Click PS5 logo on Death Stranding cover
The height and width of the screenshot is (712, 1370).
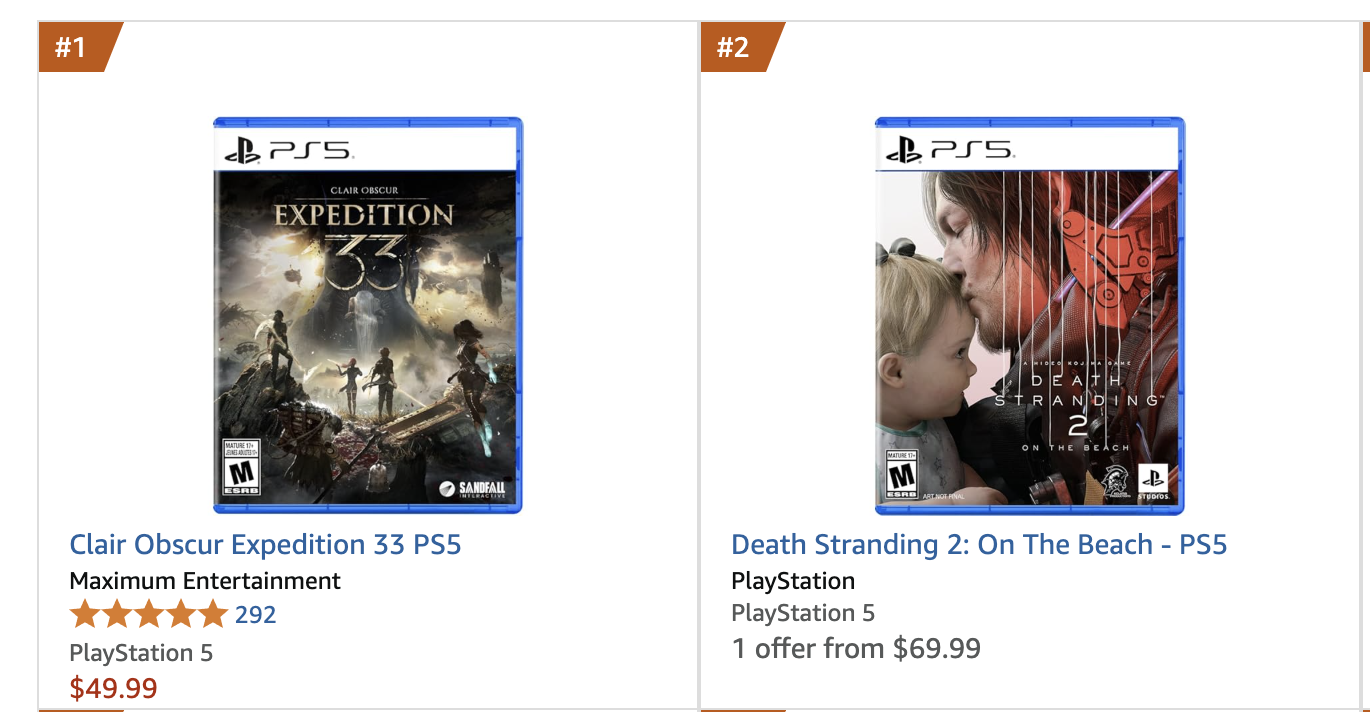tap(950, 151)
